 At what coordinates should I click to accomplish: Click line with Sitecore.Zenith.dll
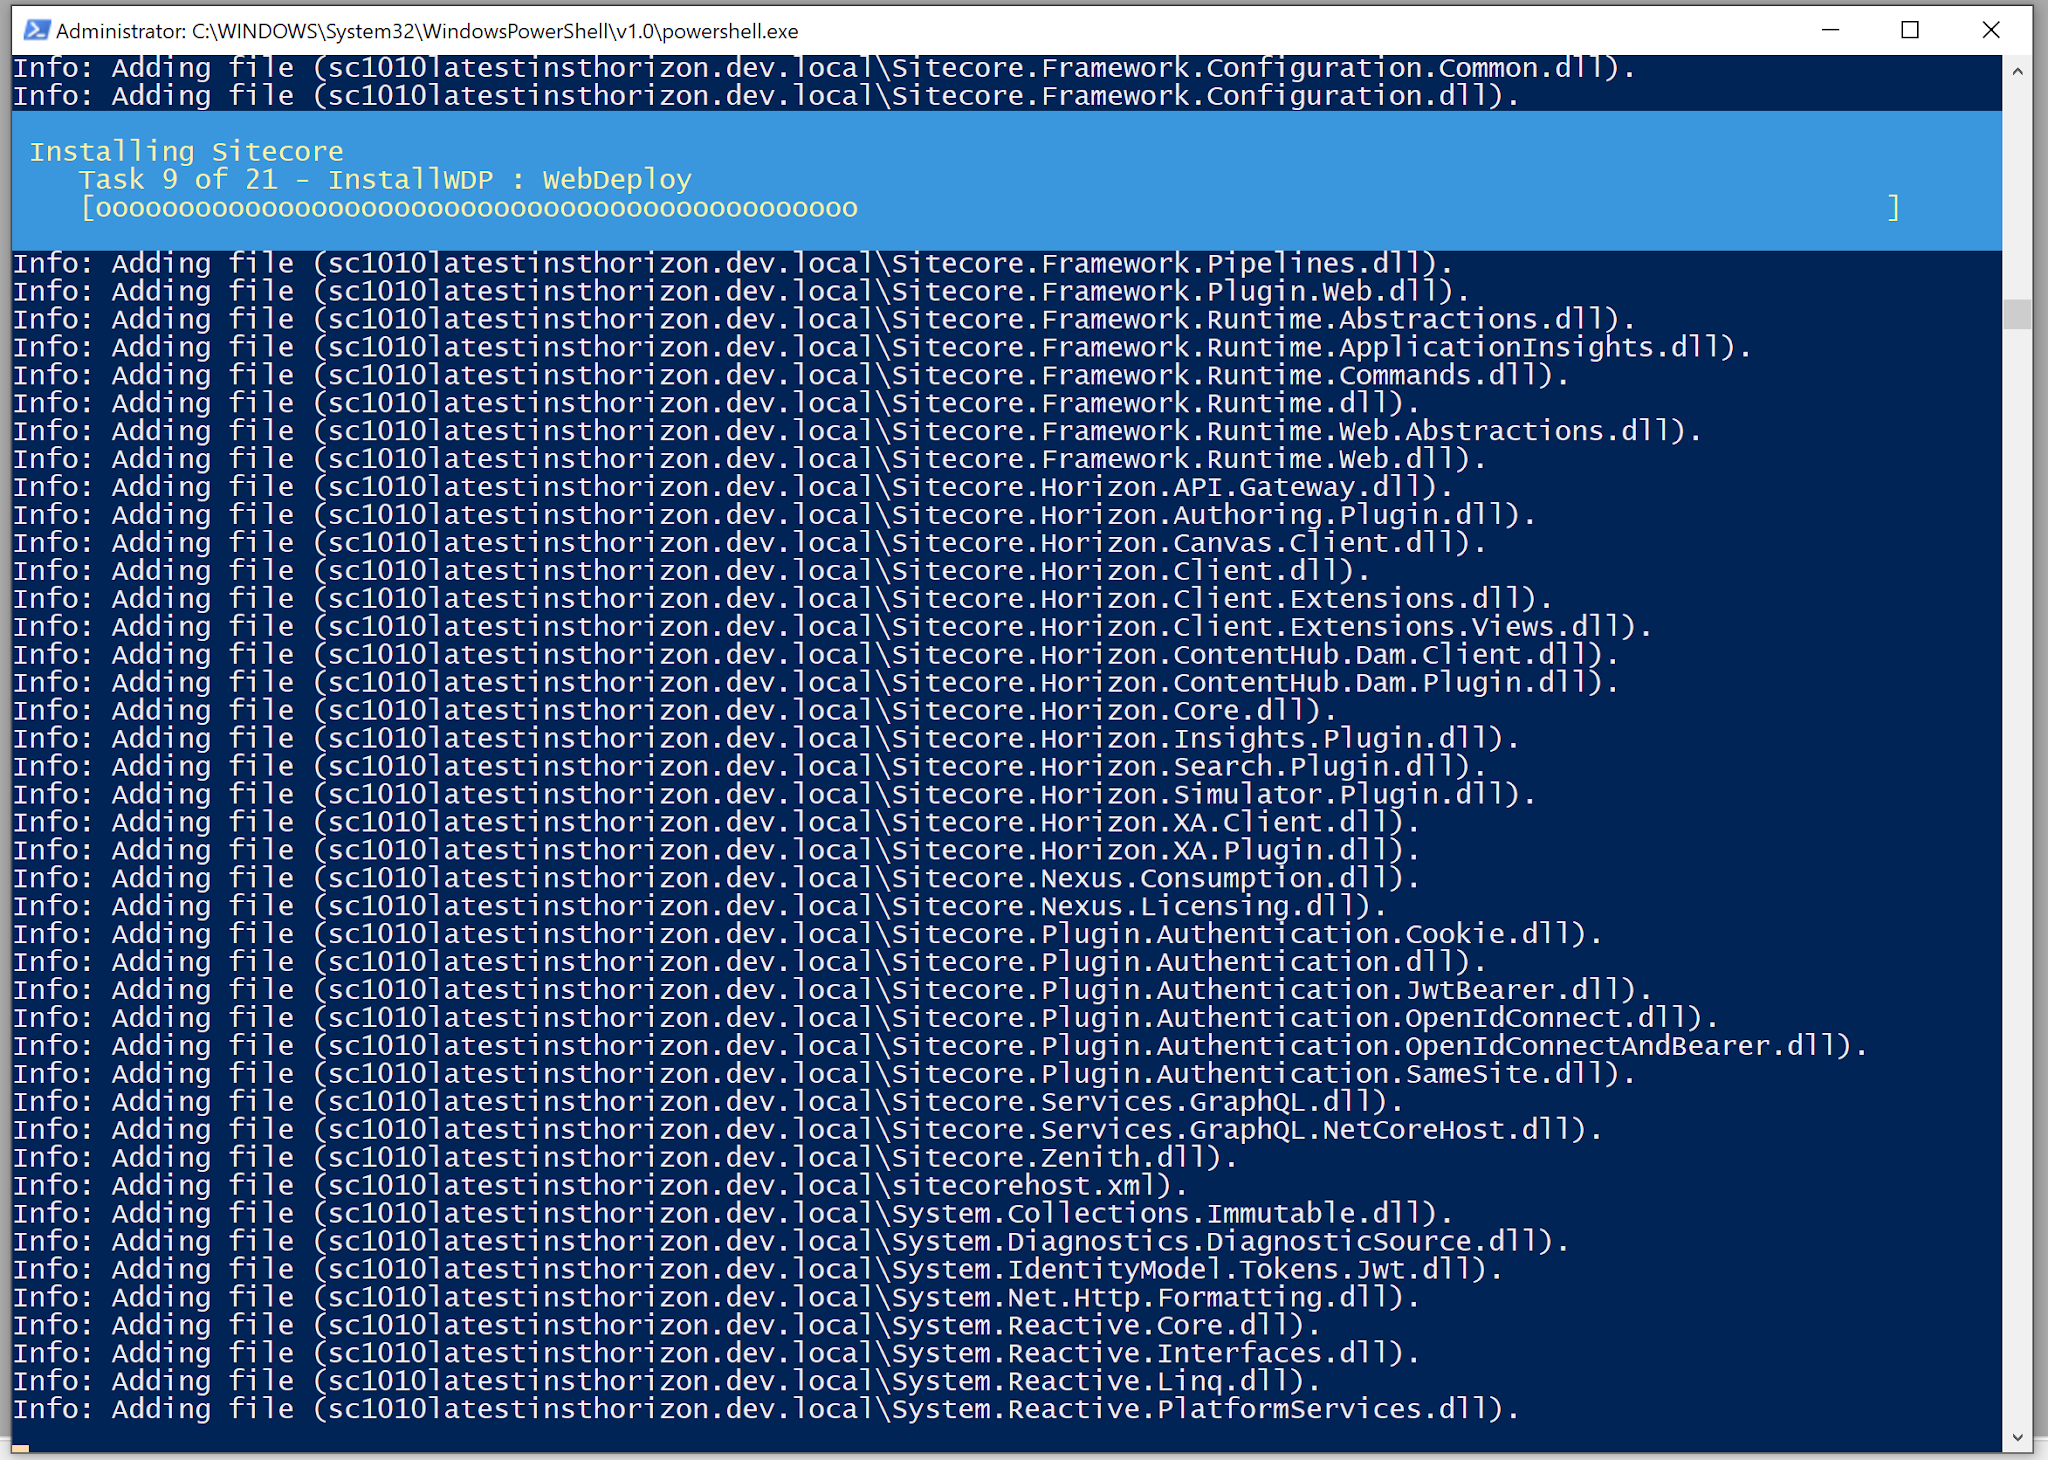point(625,1160)
